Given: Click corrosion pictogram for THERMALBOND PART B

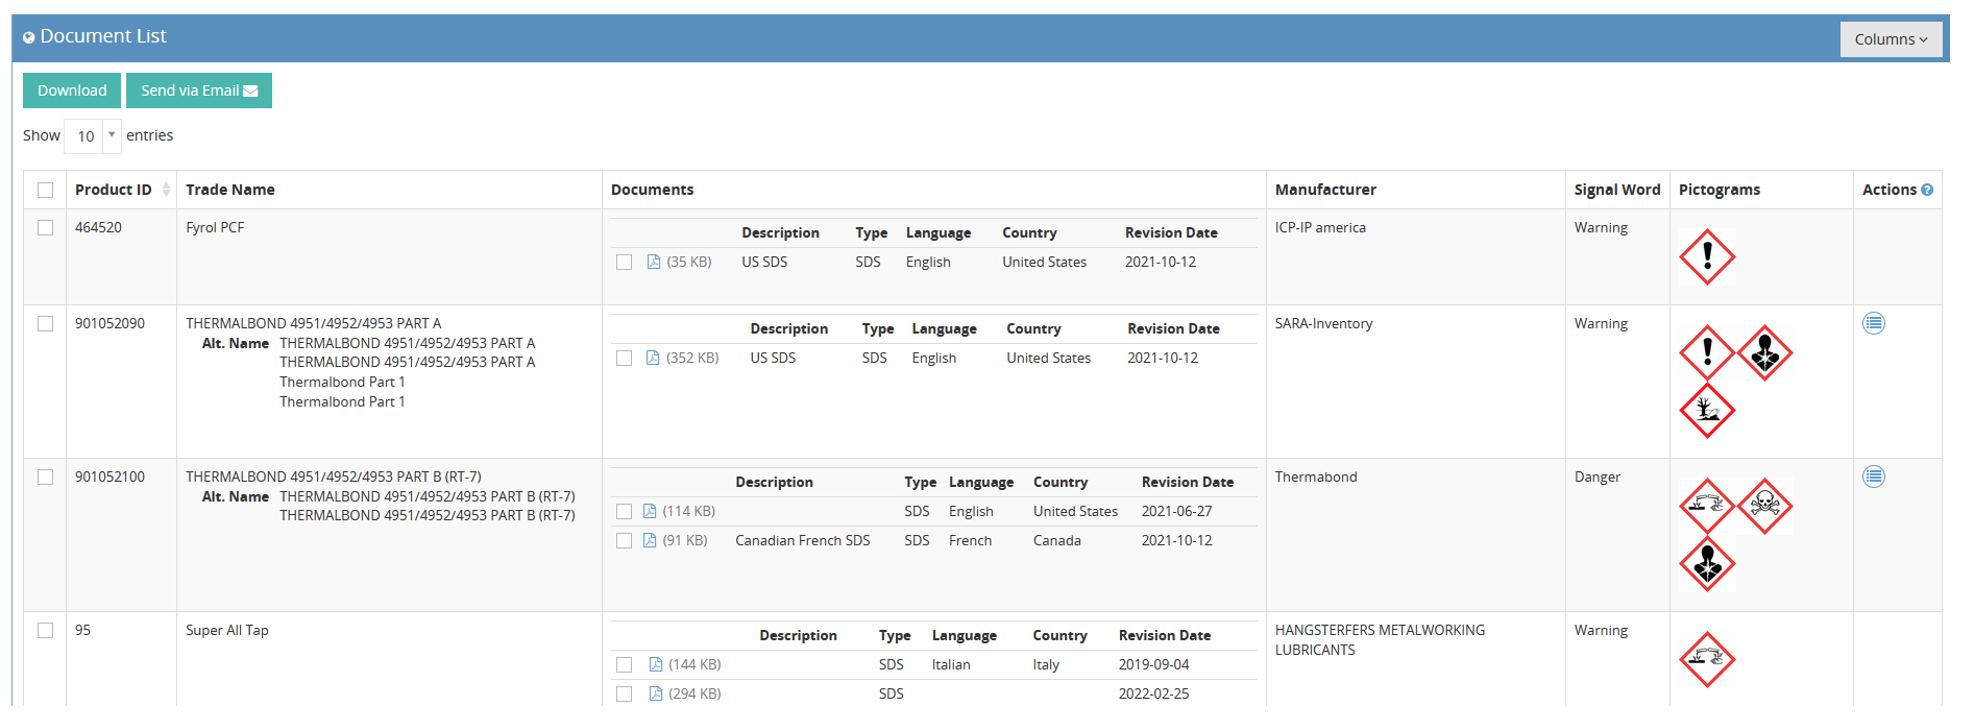Looking at the screenshot, I should (1707, 506).
